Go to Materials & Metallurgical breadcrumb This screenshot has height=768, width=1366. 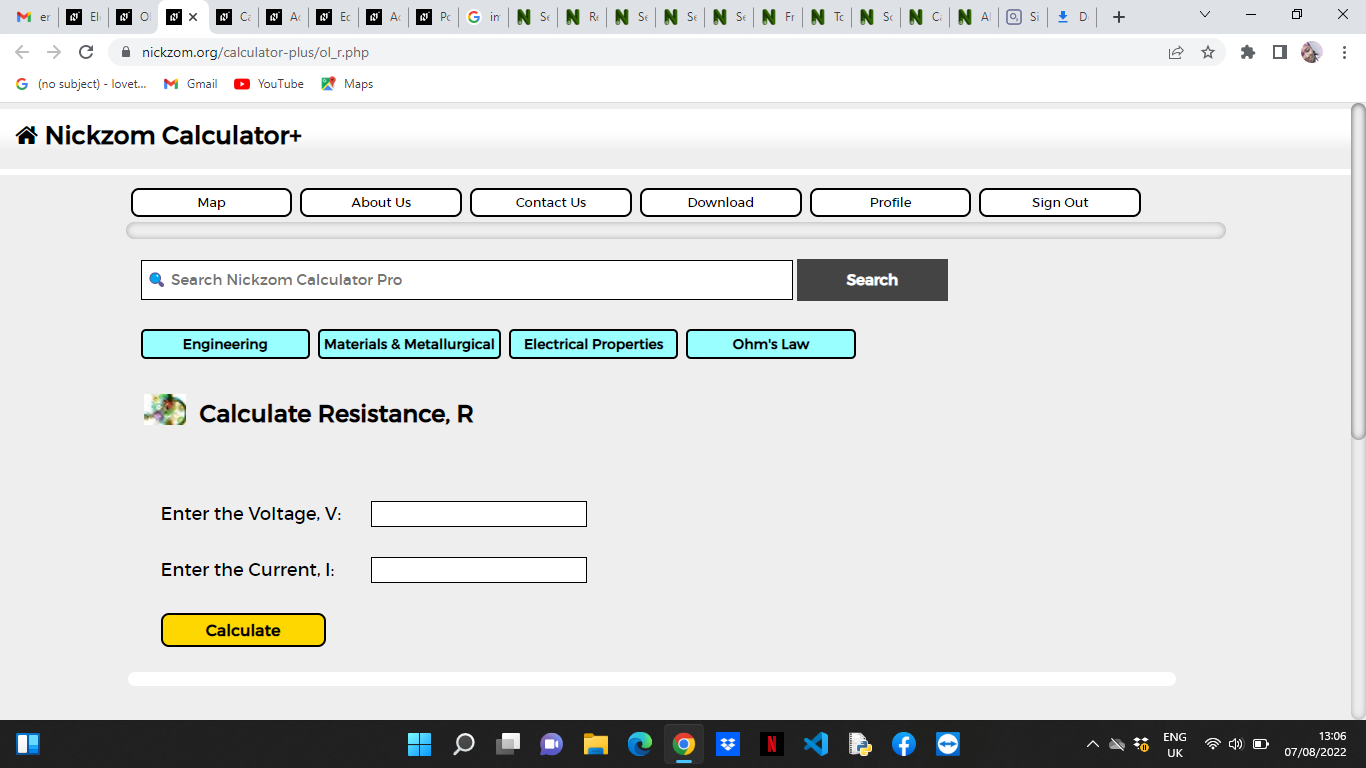(409, 344)
